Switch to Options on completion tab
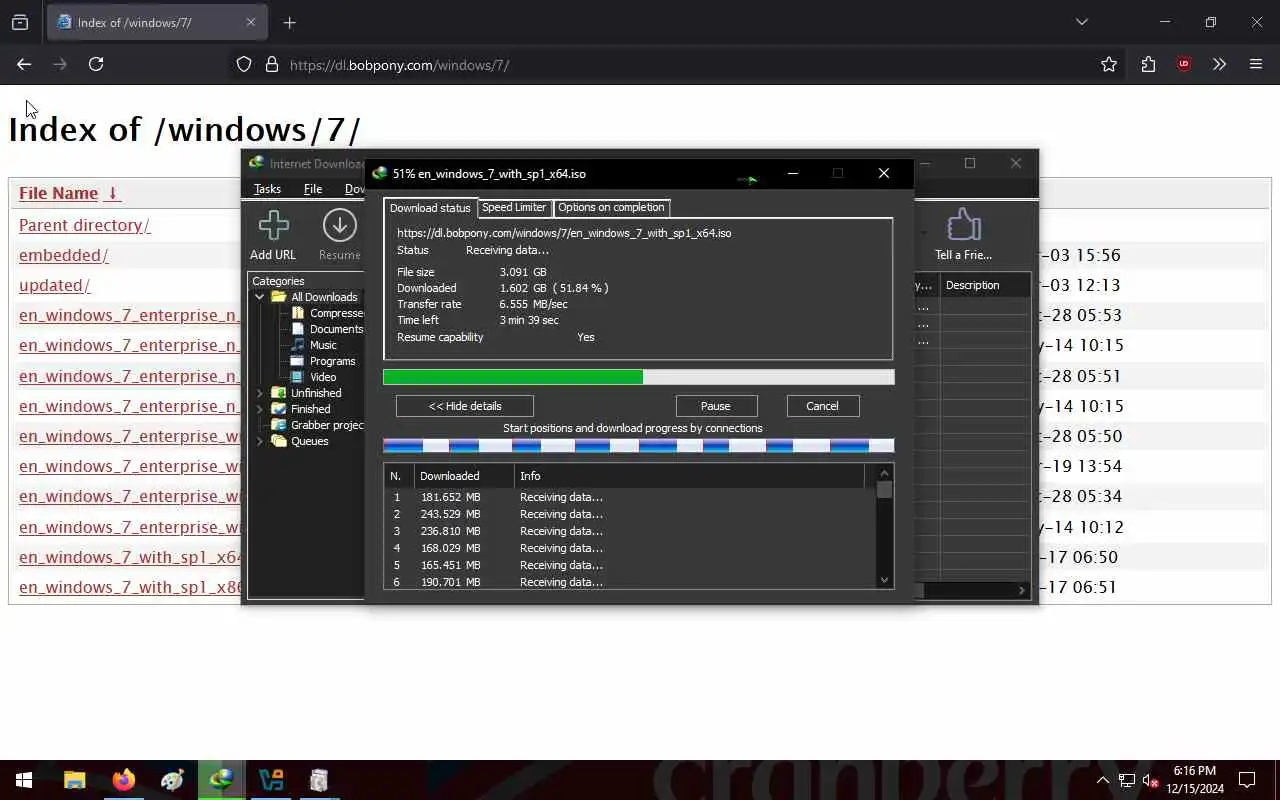The image size is (1280, 800). tap(611, 207)
